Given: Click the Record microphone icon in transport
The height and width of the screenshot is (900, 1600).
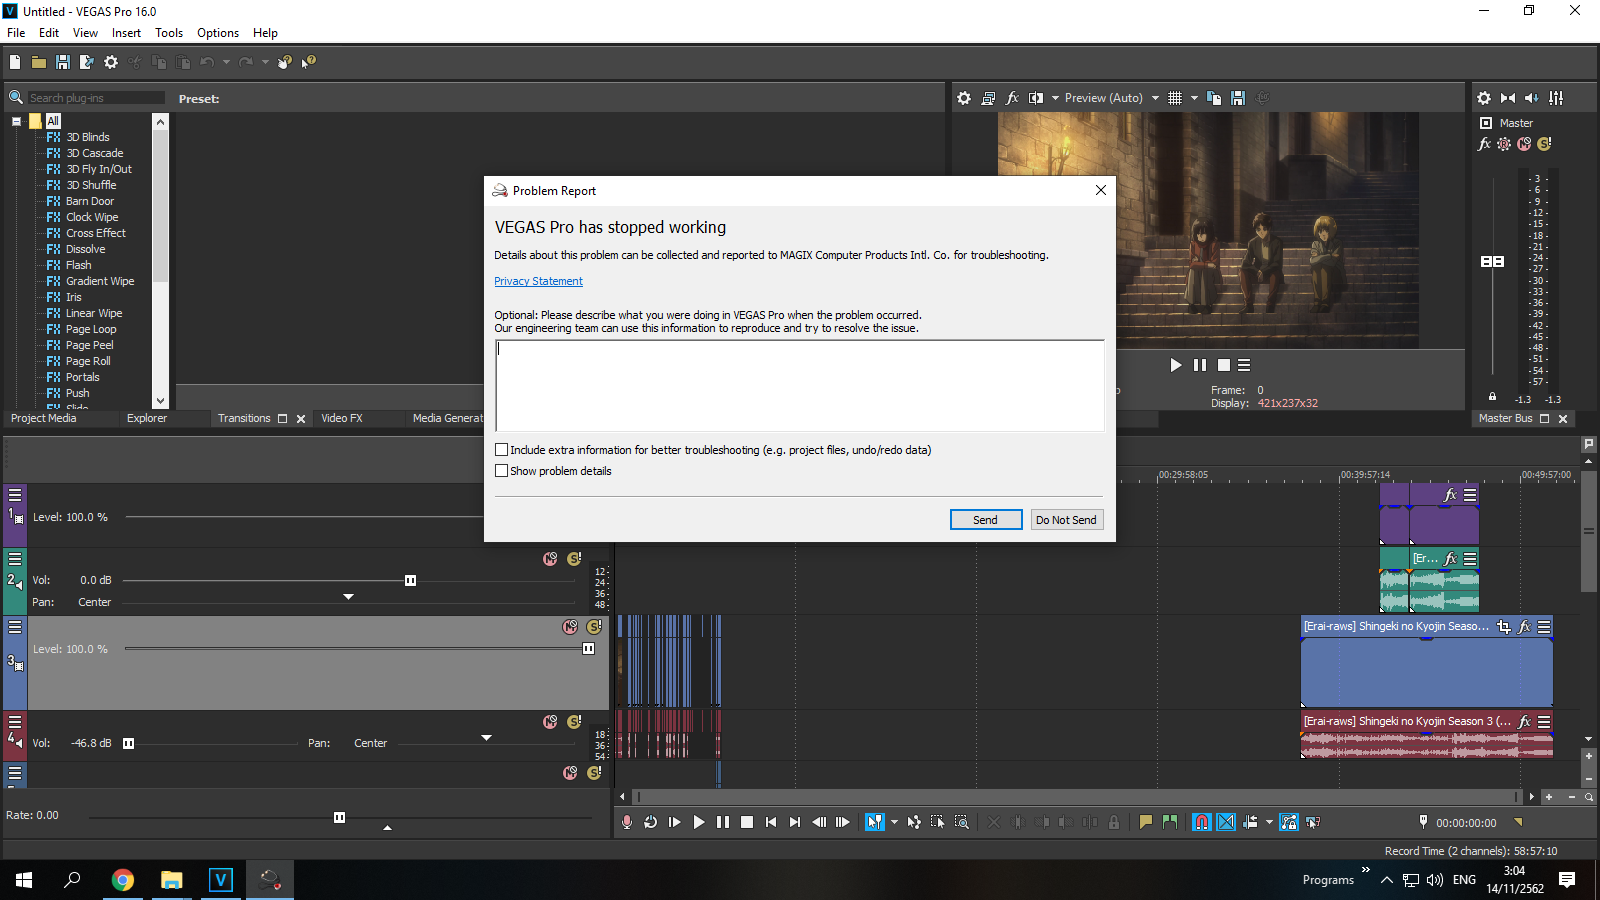Looking at the screenshot, I should (x=627, y=822).
